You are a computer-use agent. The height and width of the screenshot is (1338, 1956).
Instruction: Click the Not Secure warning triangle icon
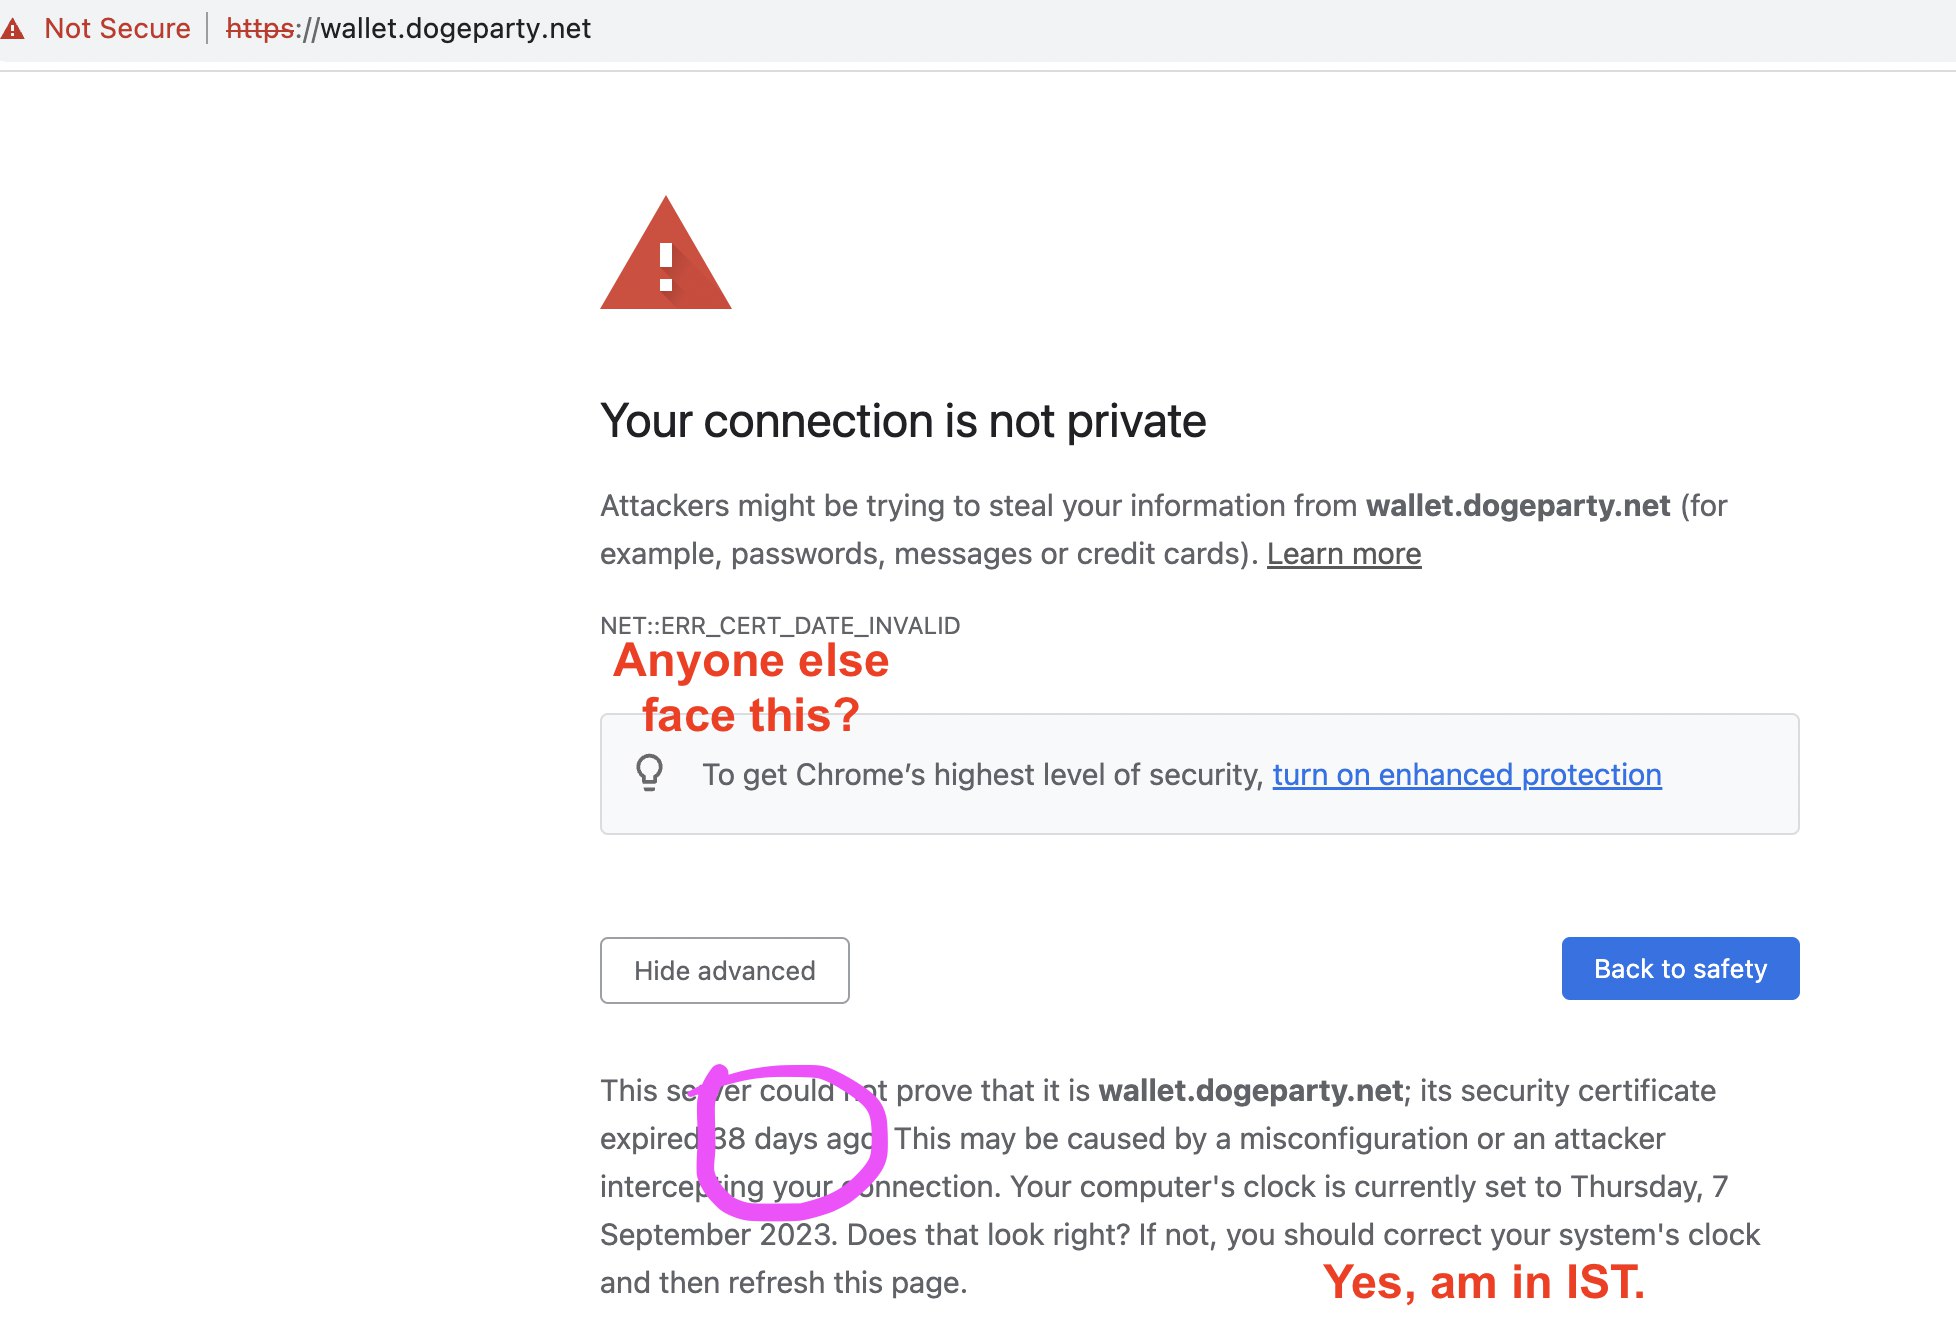[x=12, y=29]
